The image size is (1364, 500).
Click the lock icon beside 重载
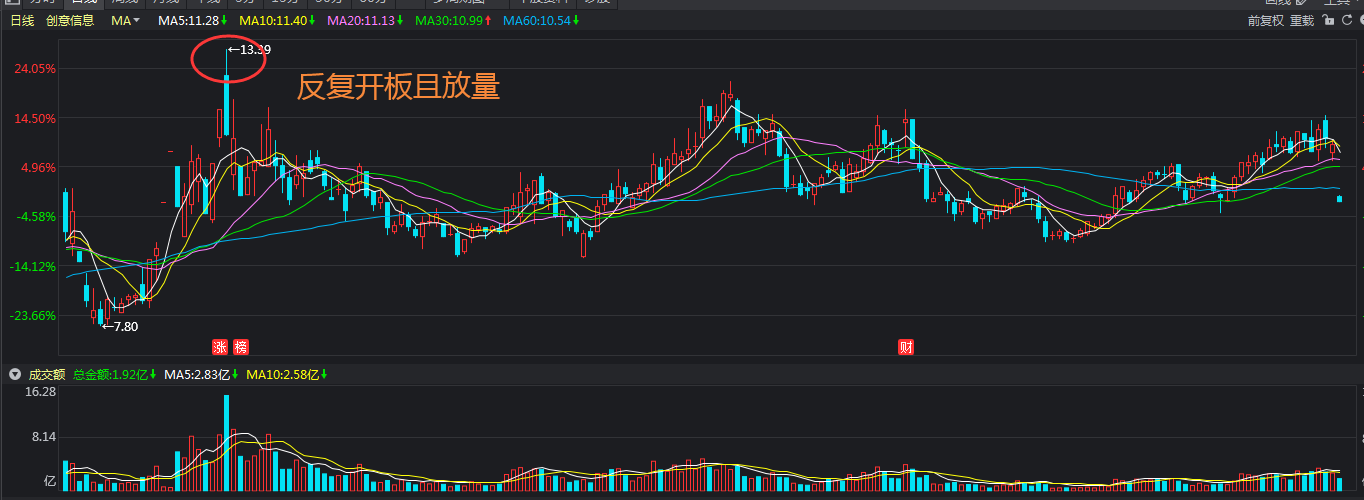click(1328, 20)
